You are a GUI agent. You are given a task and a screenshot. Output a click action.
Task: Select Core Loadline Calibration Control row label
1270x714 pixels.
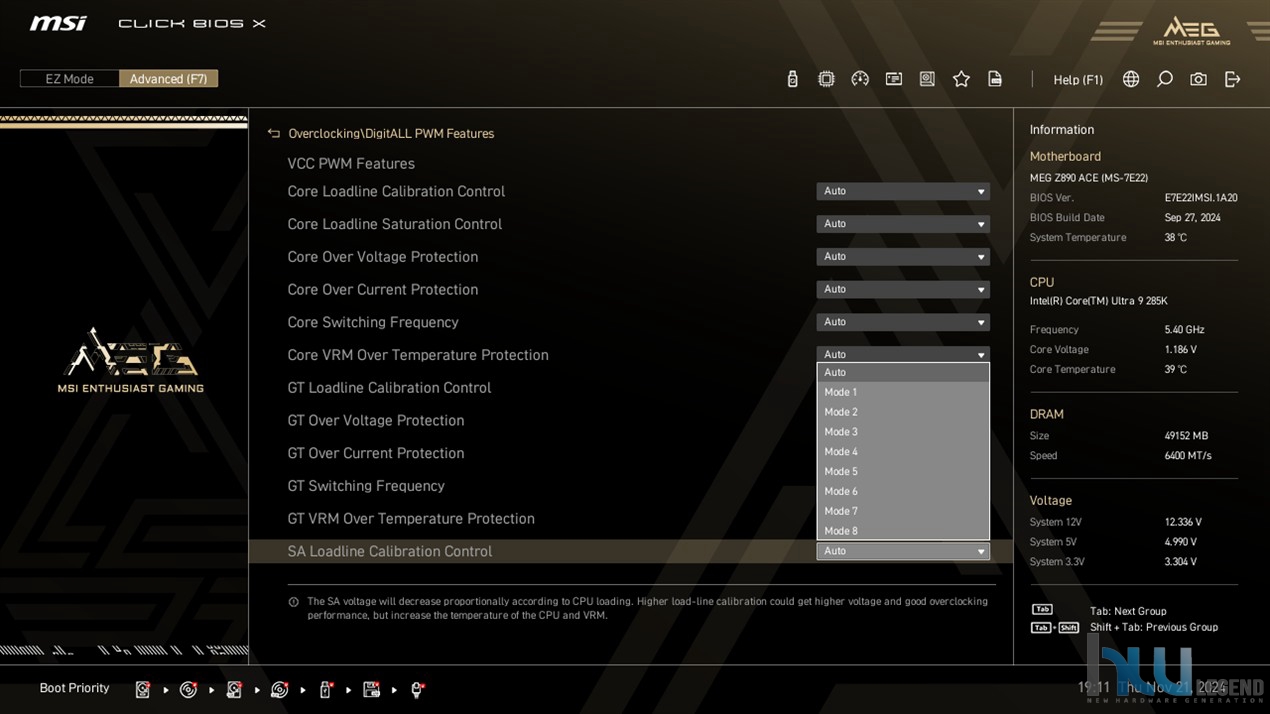pos(396,191)
